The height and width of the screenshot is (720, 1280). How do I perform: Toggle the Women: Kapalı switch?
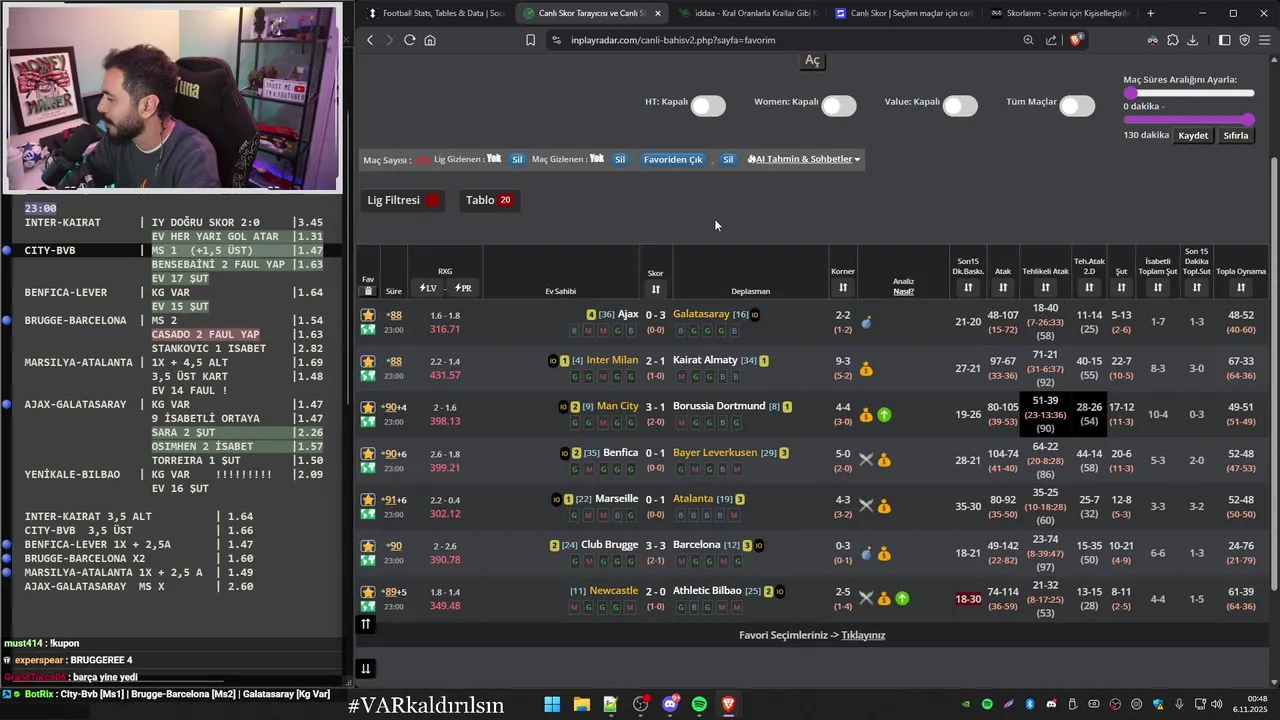[x=839, y=106]
